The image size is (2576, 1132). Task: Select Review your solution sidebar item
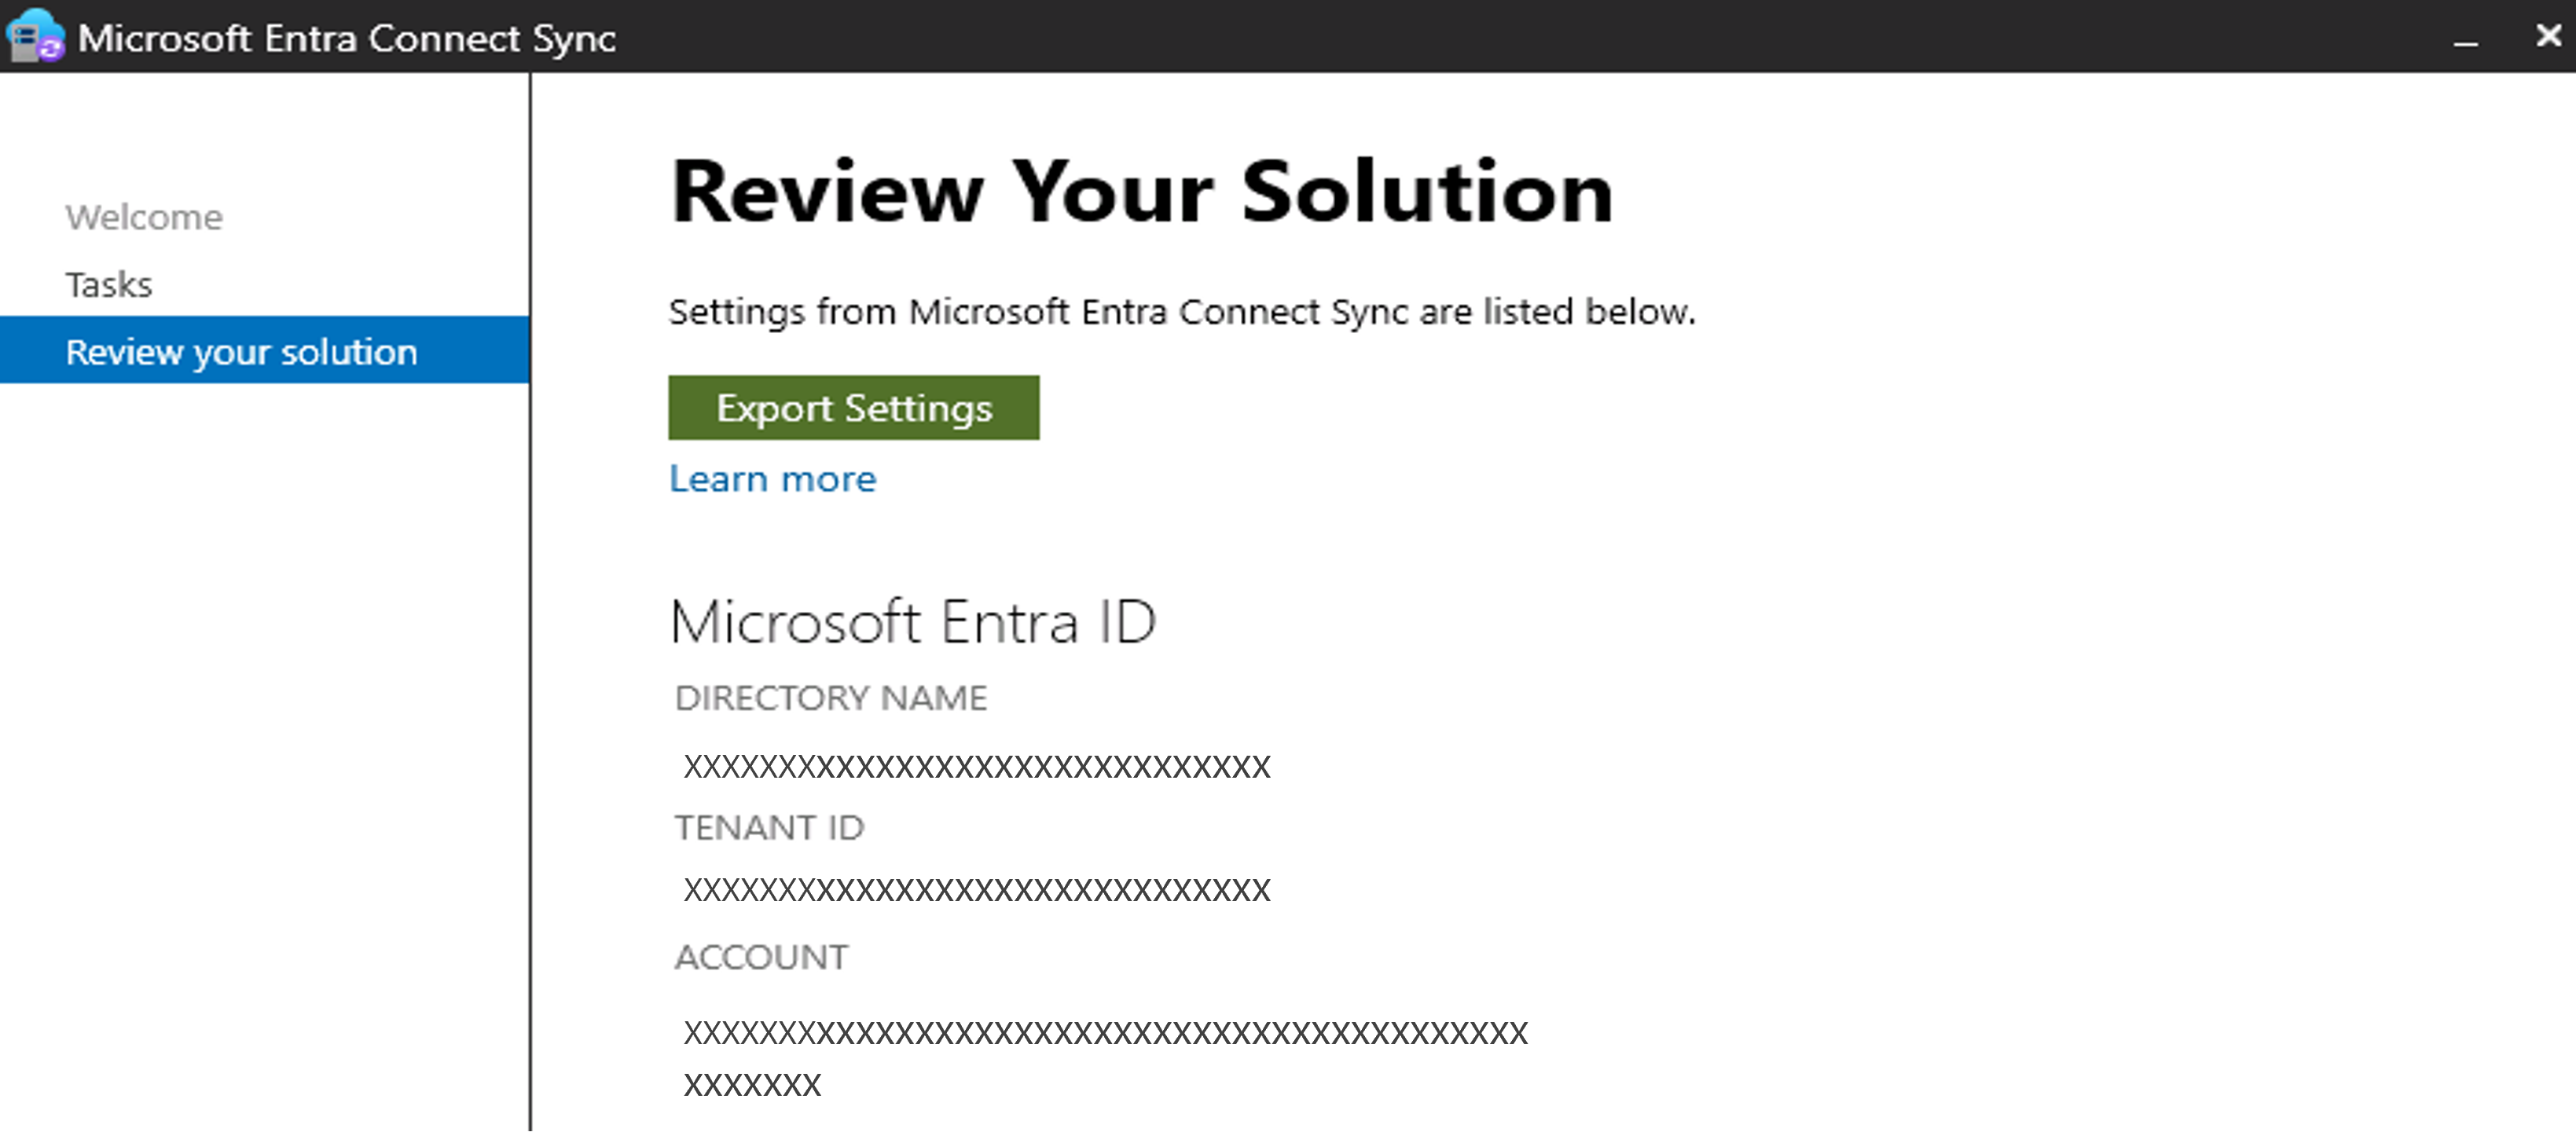tap(241, 352)
